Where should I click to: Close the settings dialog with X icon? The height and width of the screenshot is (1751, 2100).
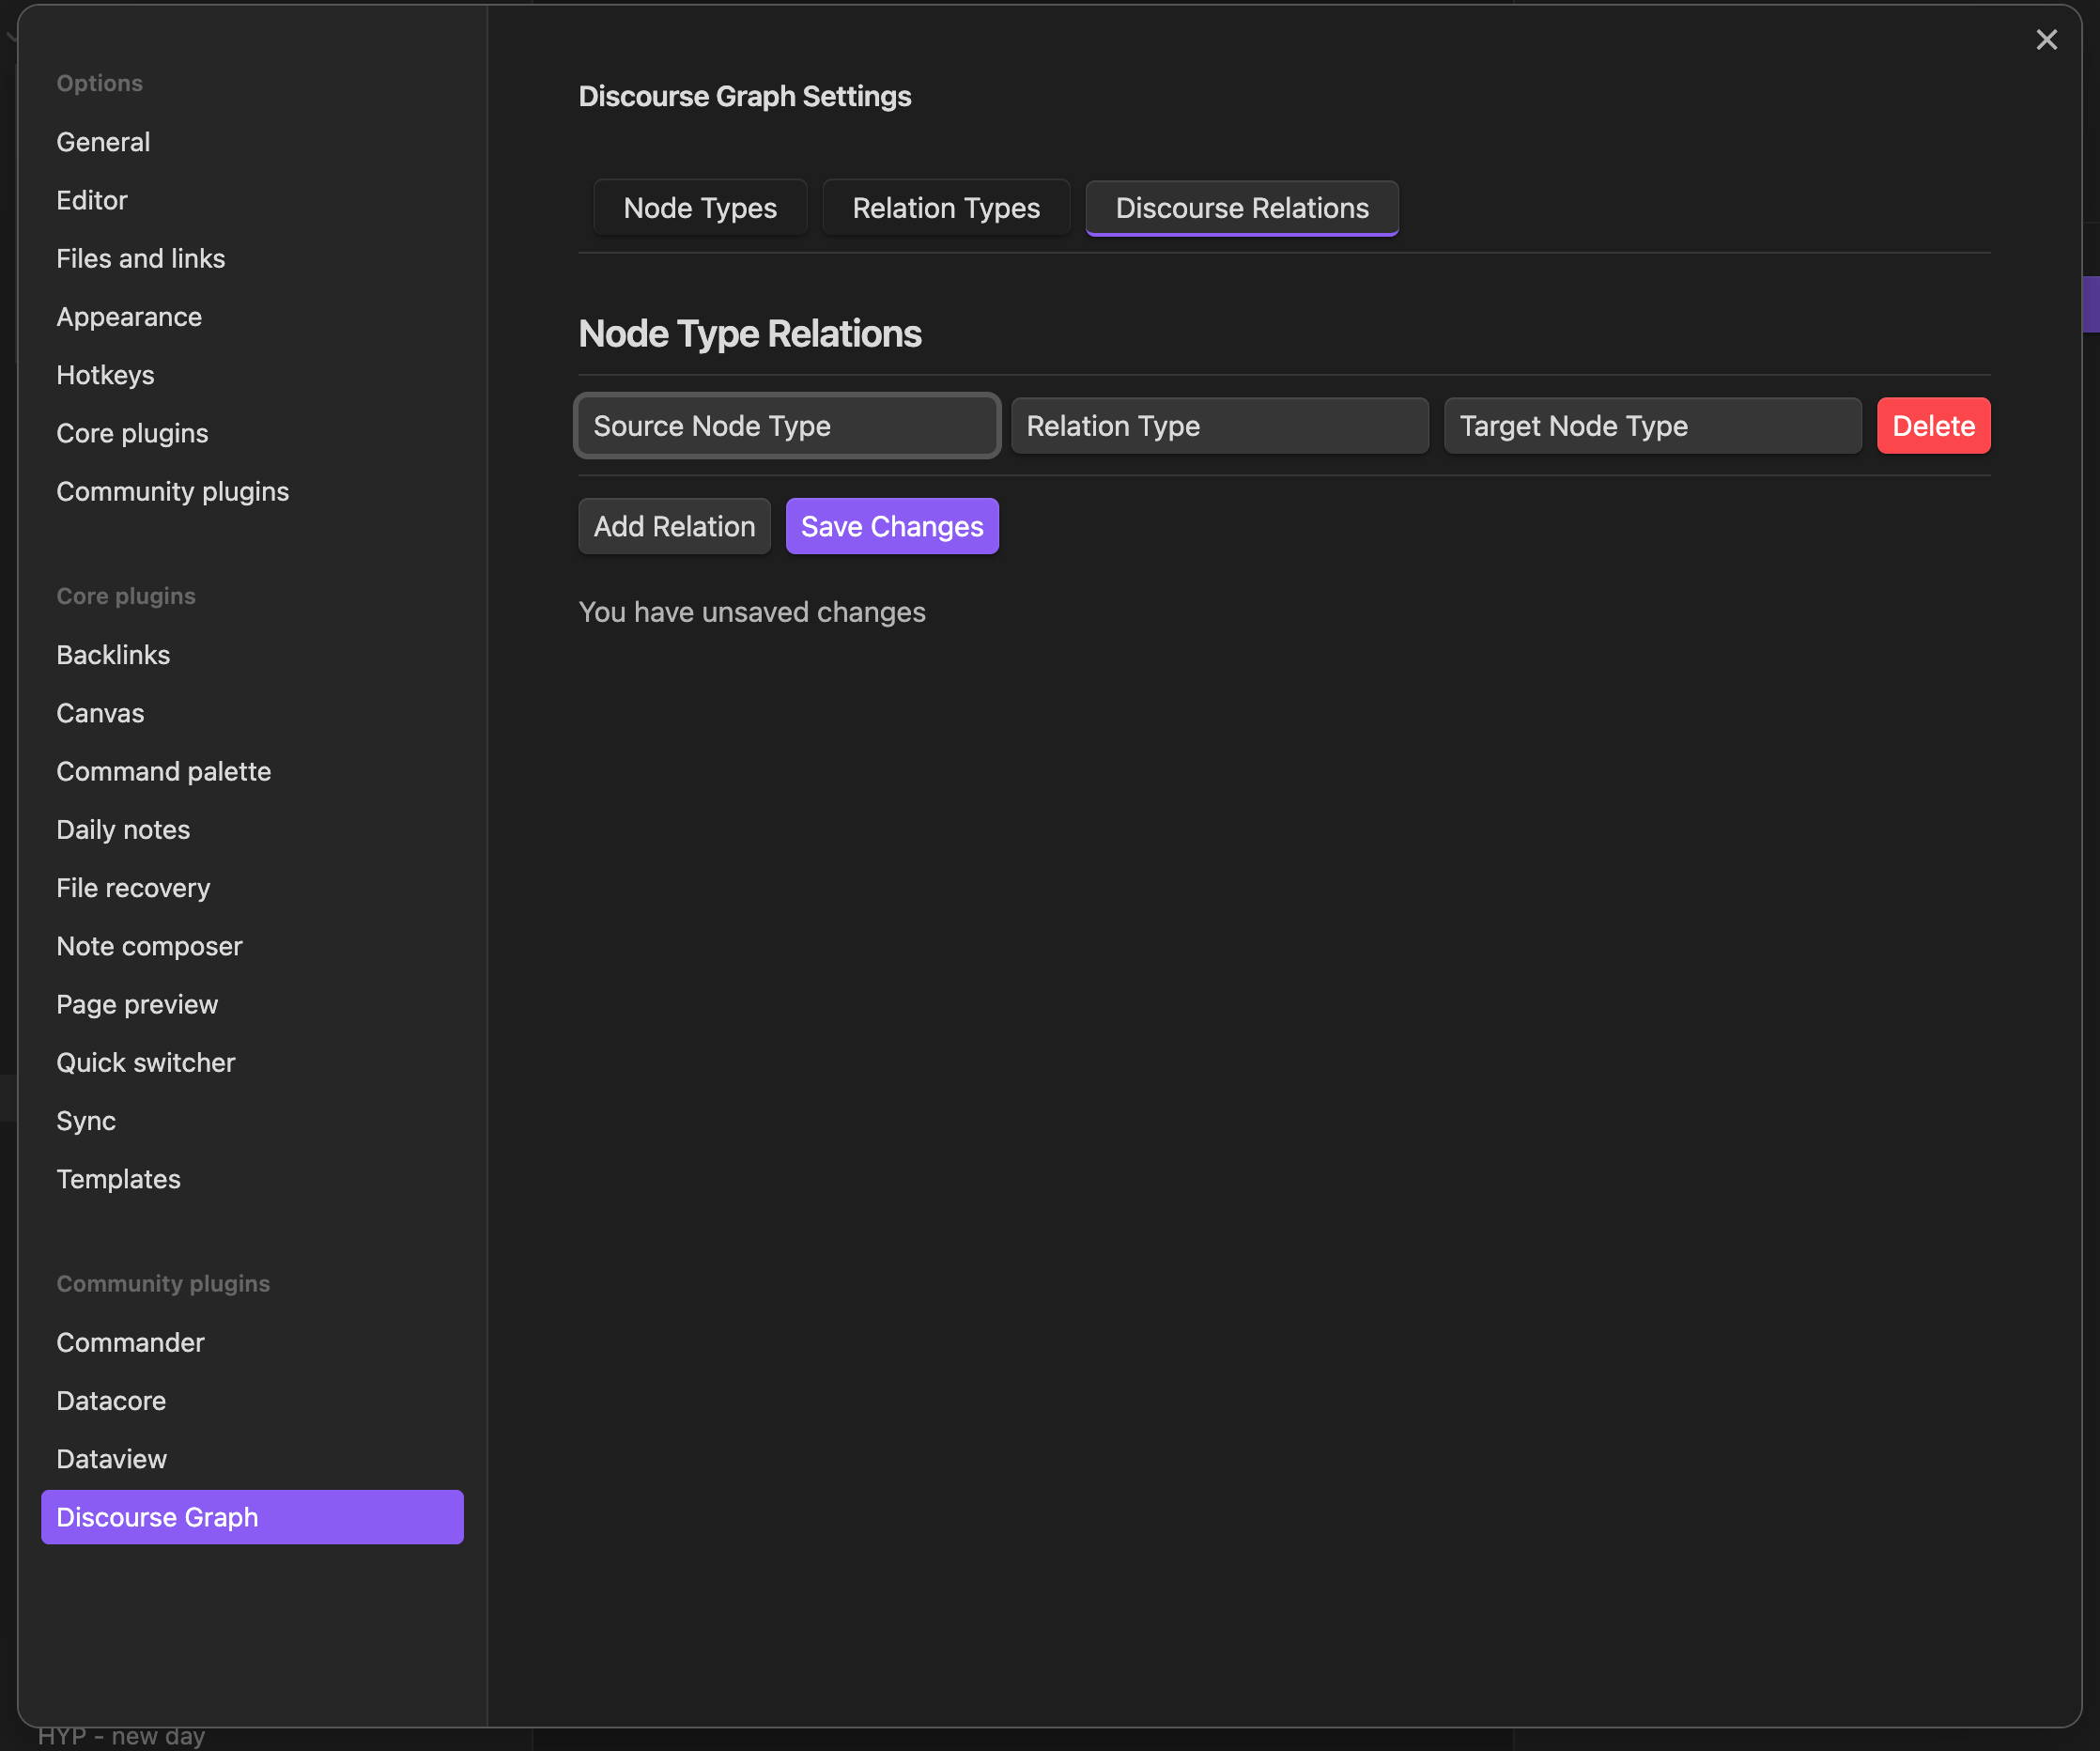2046,40
